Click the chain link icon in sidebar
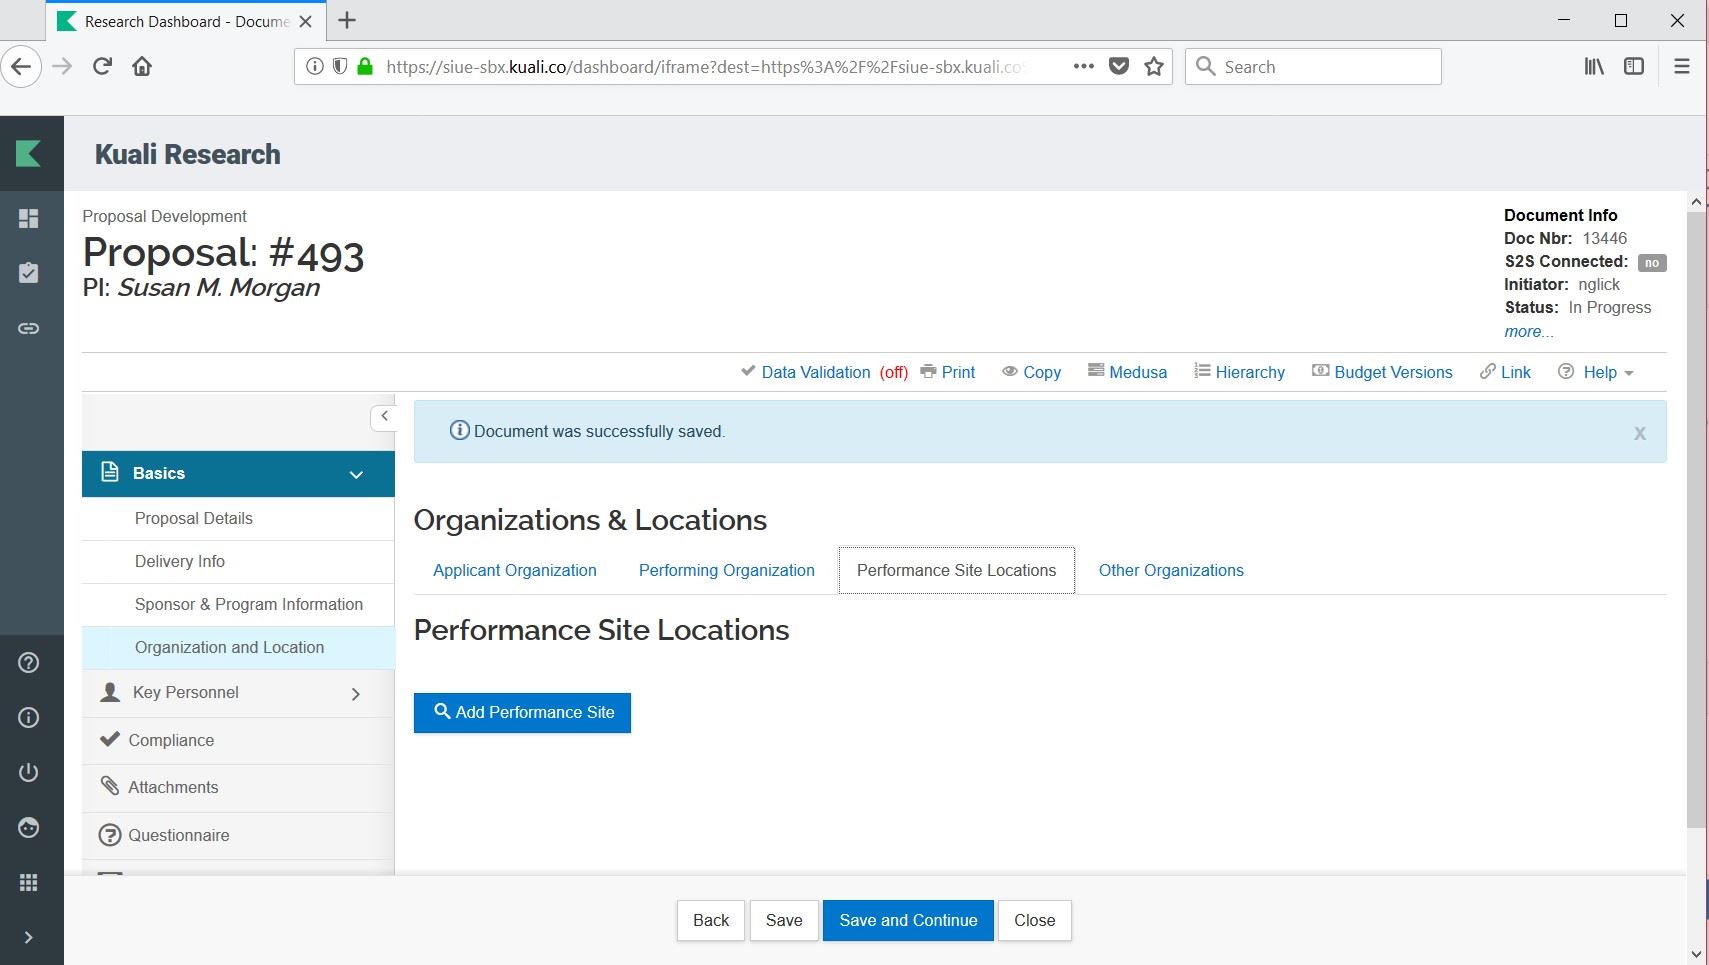This screenshot has height=965, width=1709. tap(29, 328)
